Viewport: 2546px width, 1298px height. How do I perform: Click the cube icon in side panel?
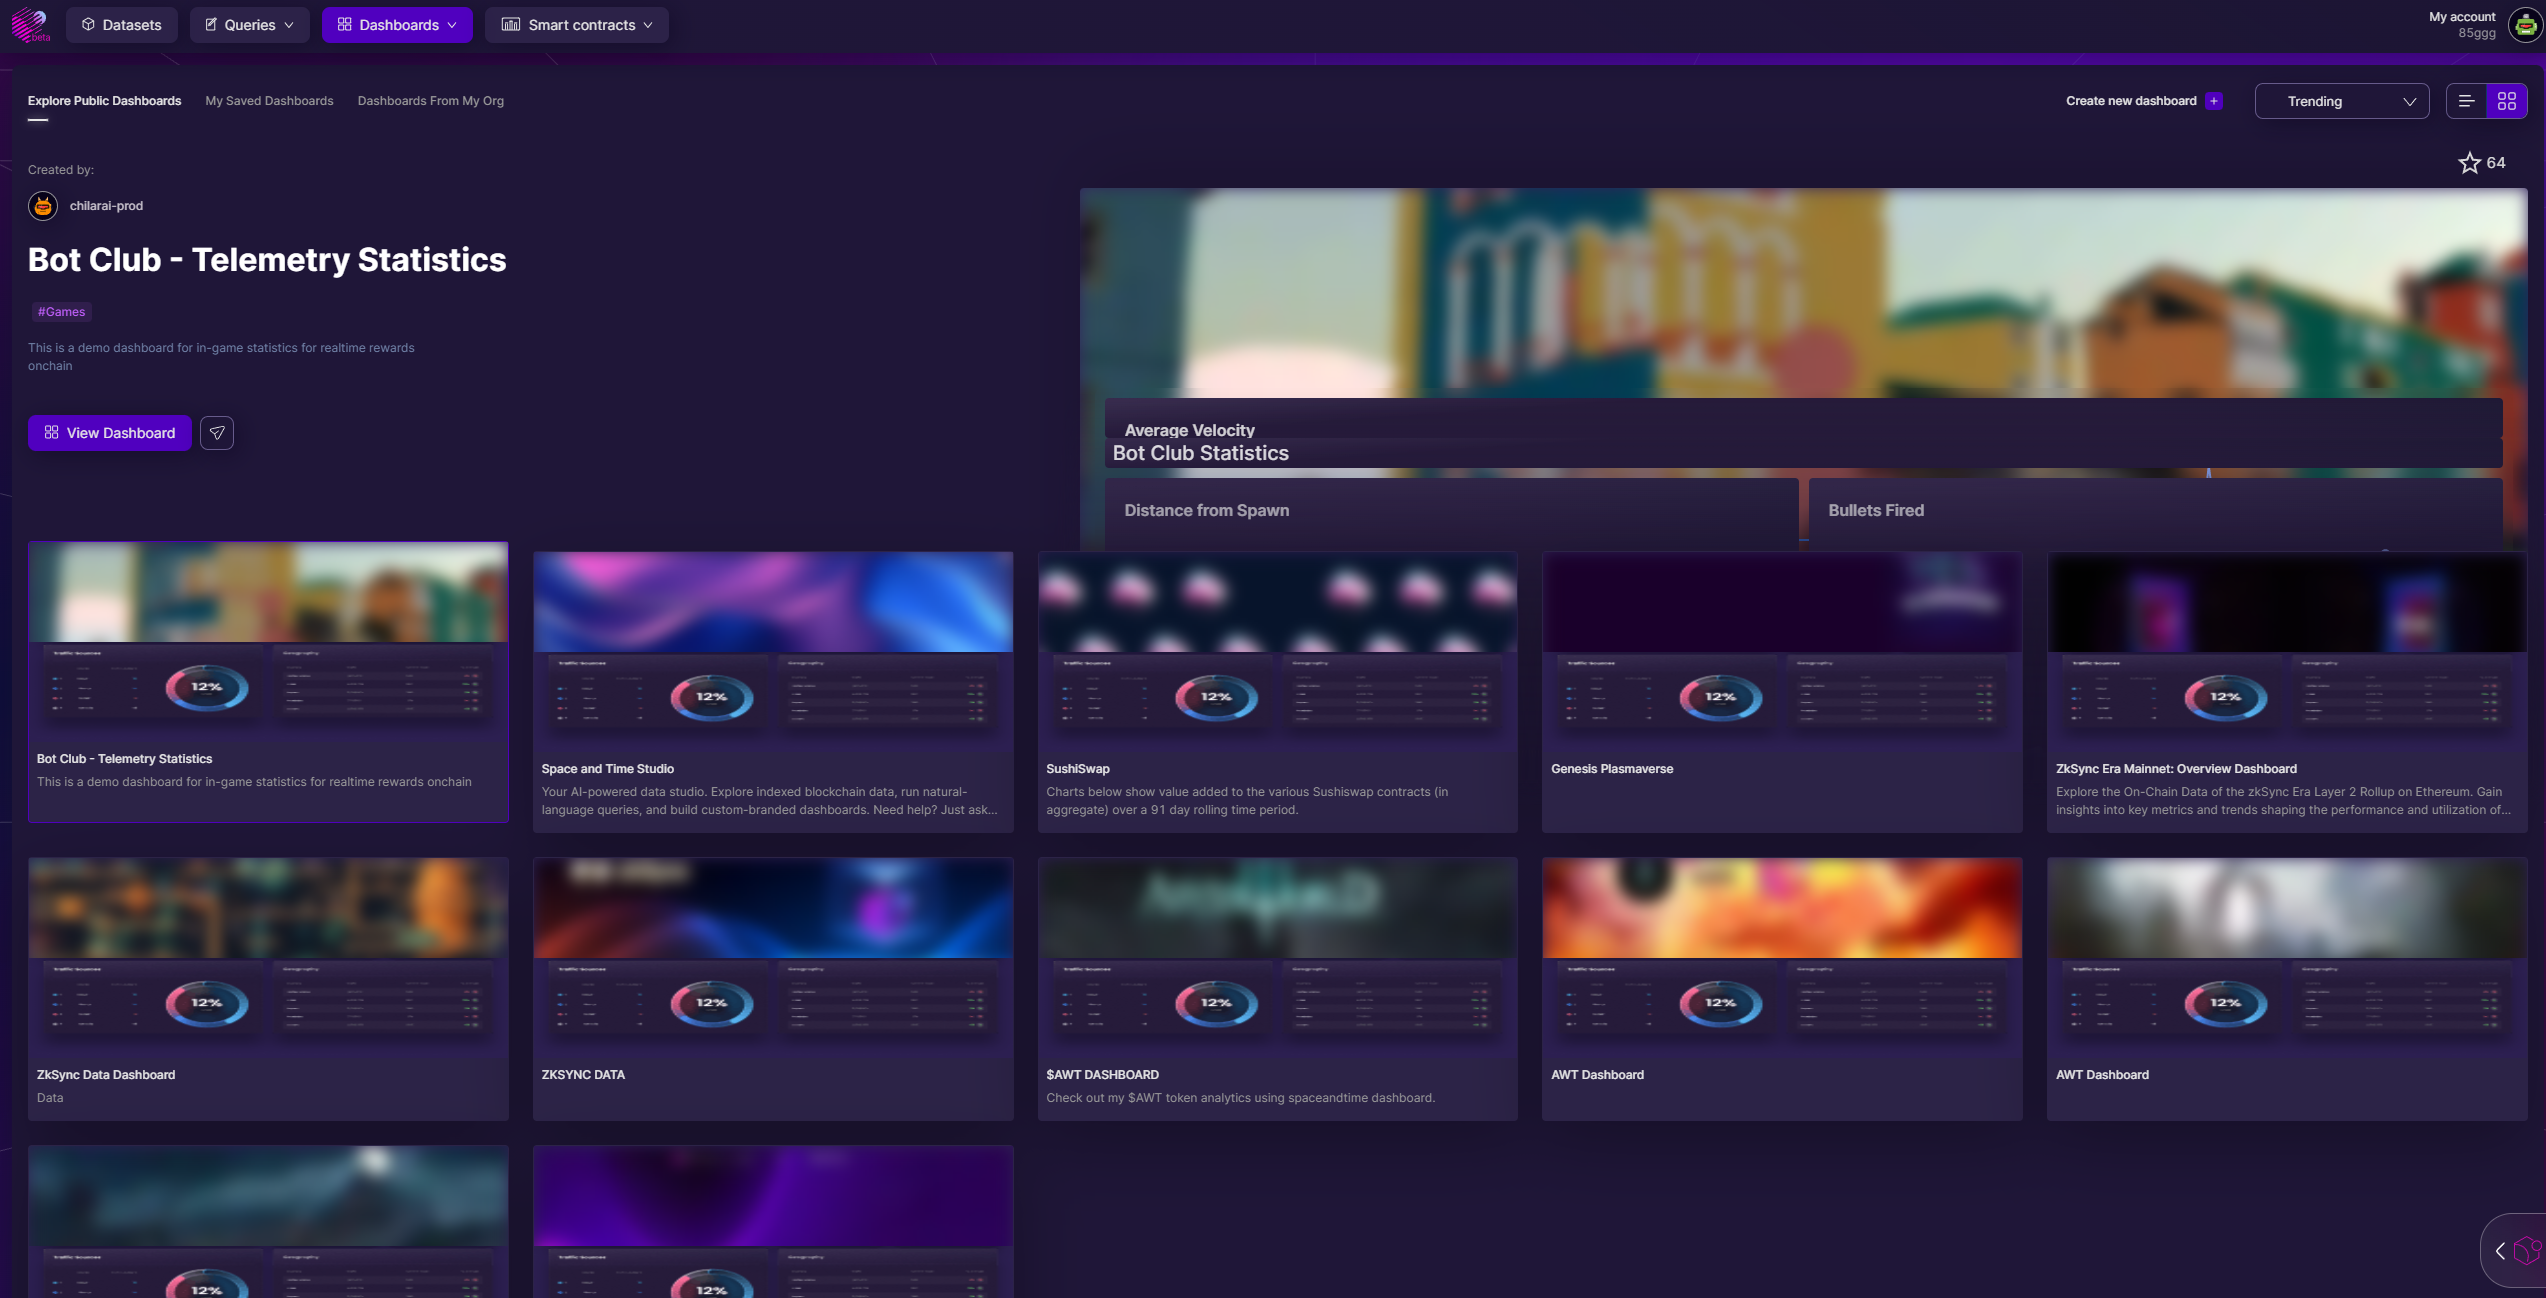click(2527, 1251)
